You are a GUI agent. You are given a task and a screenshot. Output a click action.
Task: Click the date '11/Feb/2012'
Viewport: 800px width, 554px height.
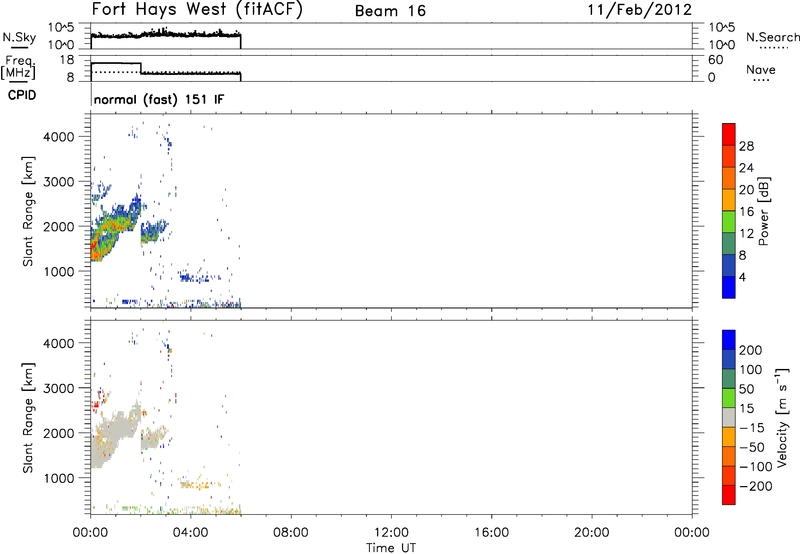[639, 10]
